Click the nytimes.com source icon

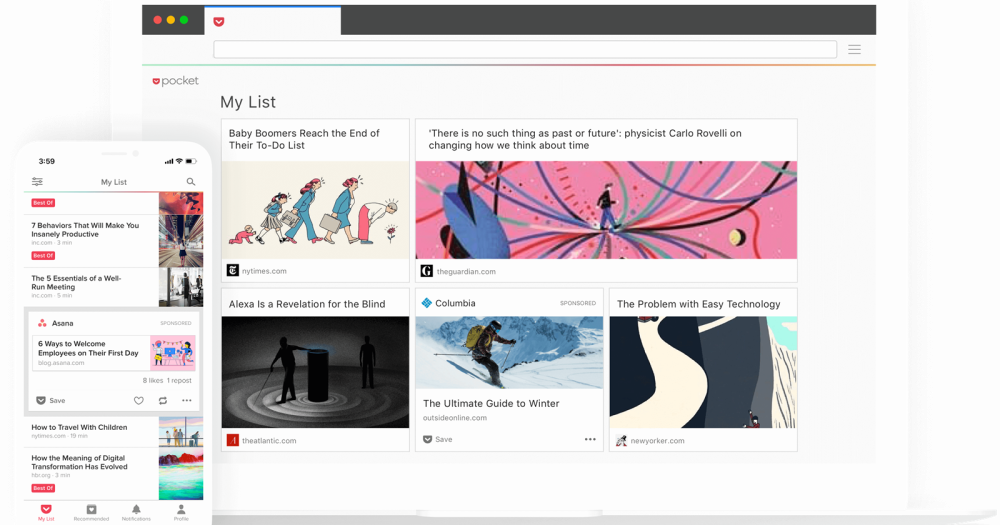233,270
